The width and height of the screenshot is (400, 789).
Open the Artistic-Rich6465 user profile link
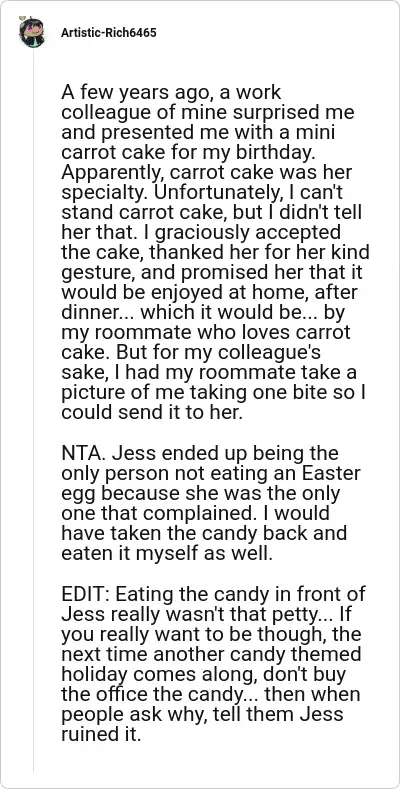pos(109,33)
